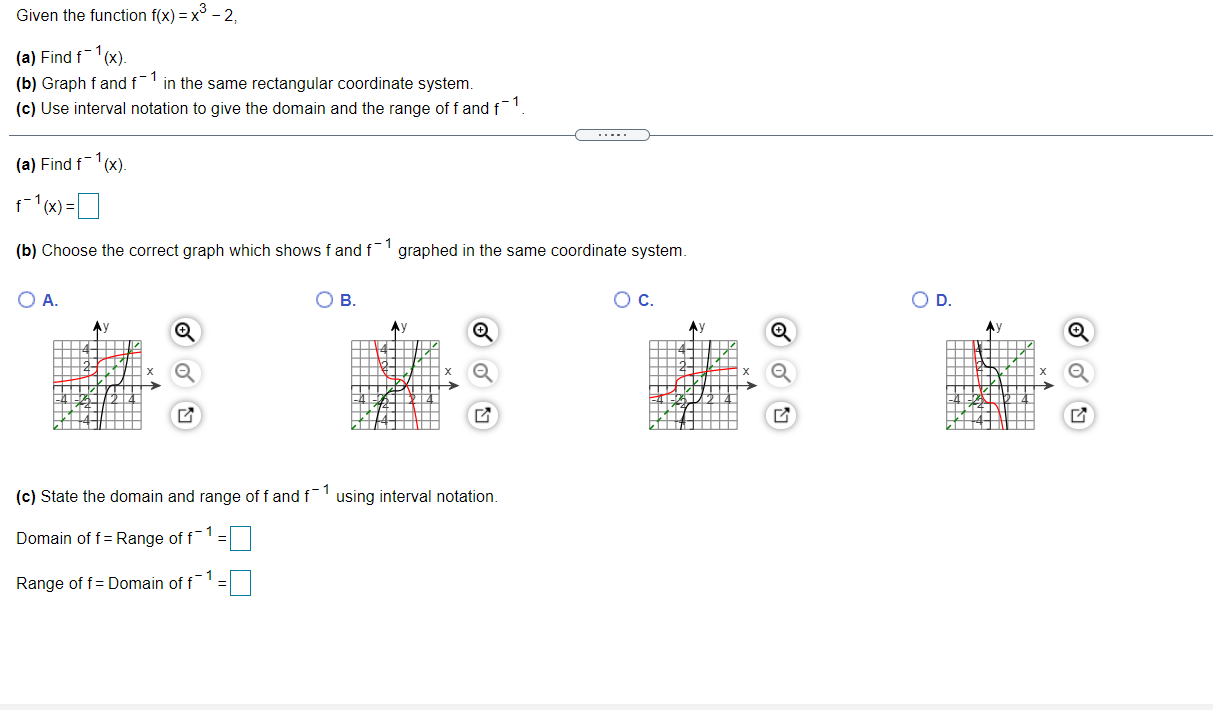Select answer choice A
Viewport: 1213px width, 710px height.
[24, 299]
